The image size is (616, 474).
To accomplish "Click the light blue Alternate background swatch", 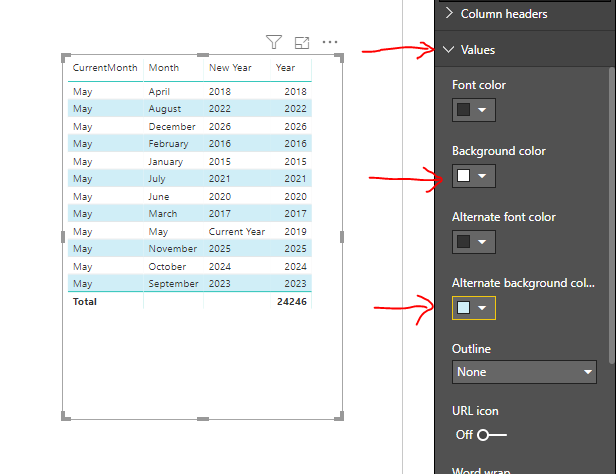I will click(x=464, y=307).
